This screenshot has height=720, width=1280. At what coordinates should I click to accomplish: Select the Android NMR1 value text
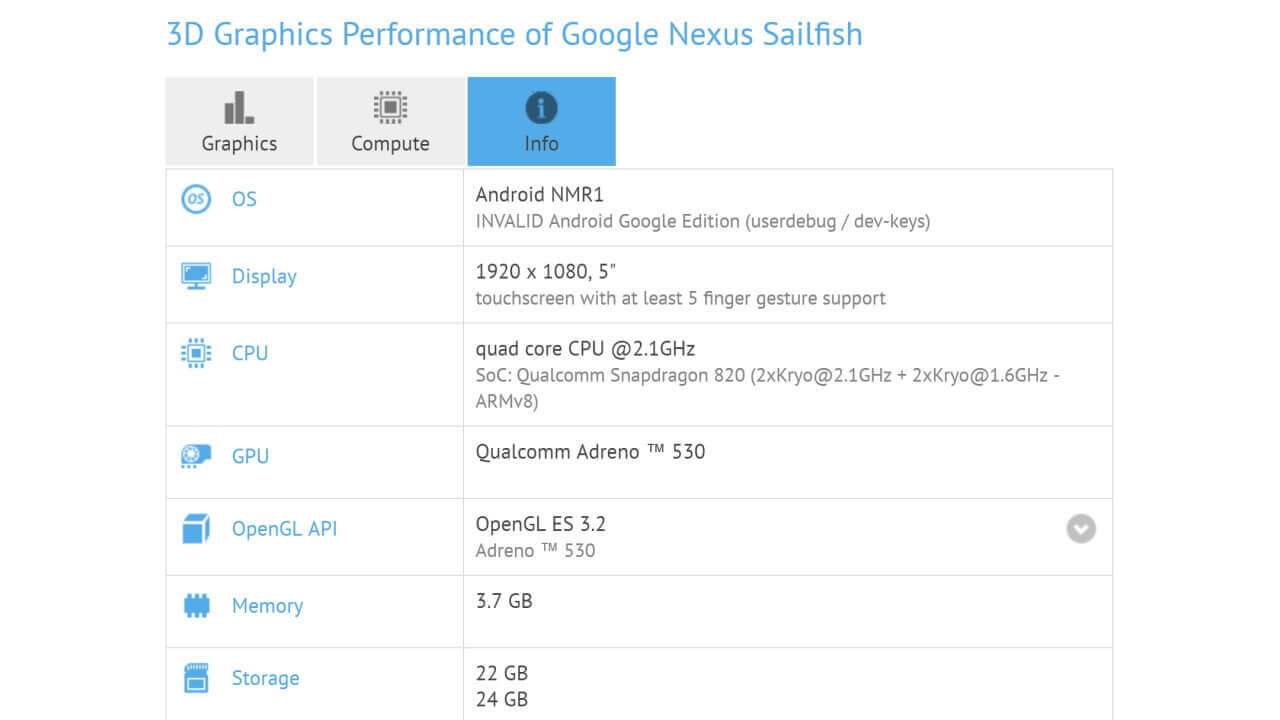point(540,194)
